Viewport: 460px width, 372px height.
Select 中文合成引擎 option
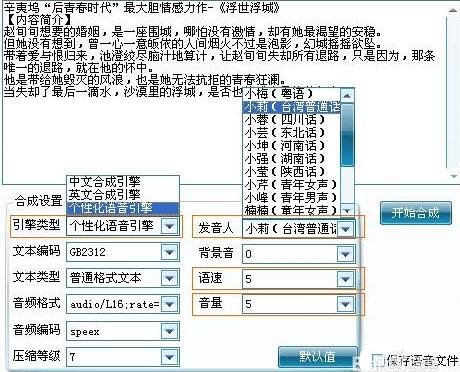123,182
